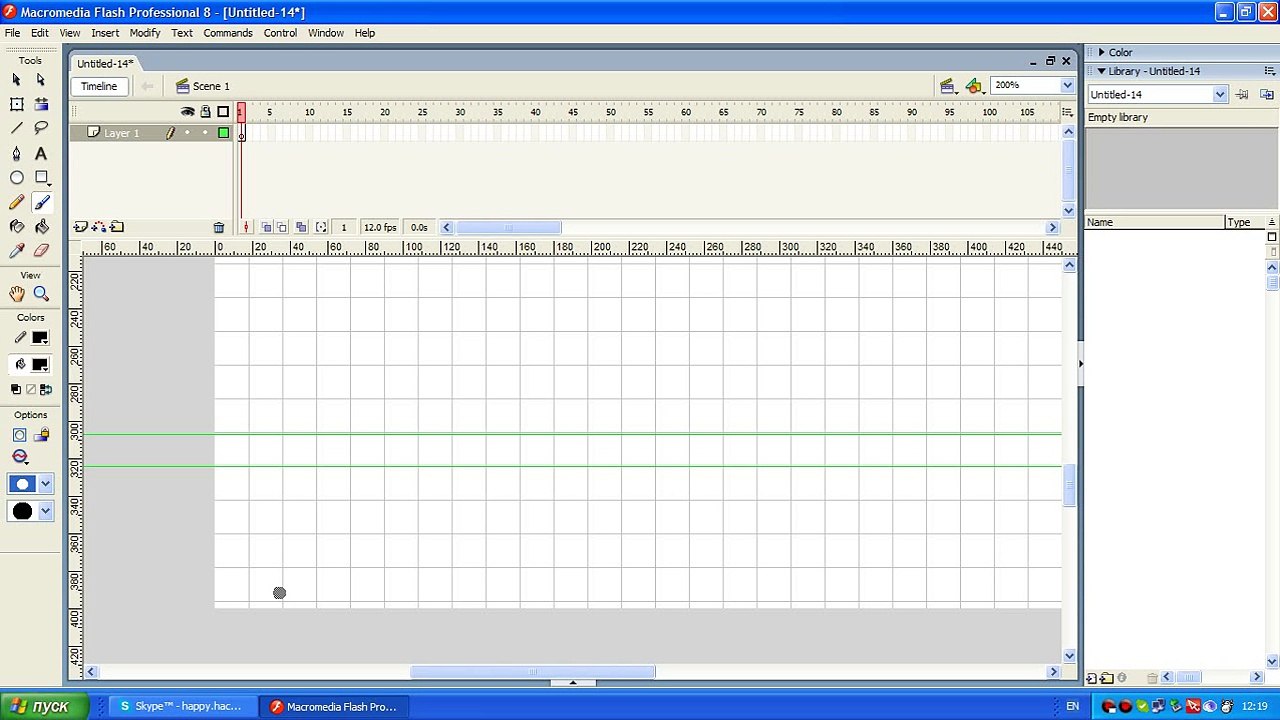
Task: Click the Macromedia Flash taskbar button
Action: tap(335, 707)
